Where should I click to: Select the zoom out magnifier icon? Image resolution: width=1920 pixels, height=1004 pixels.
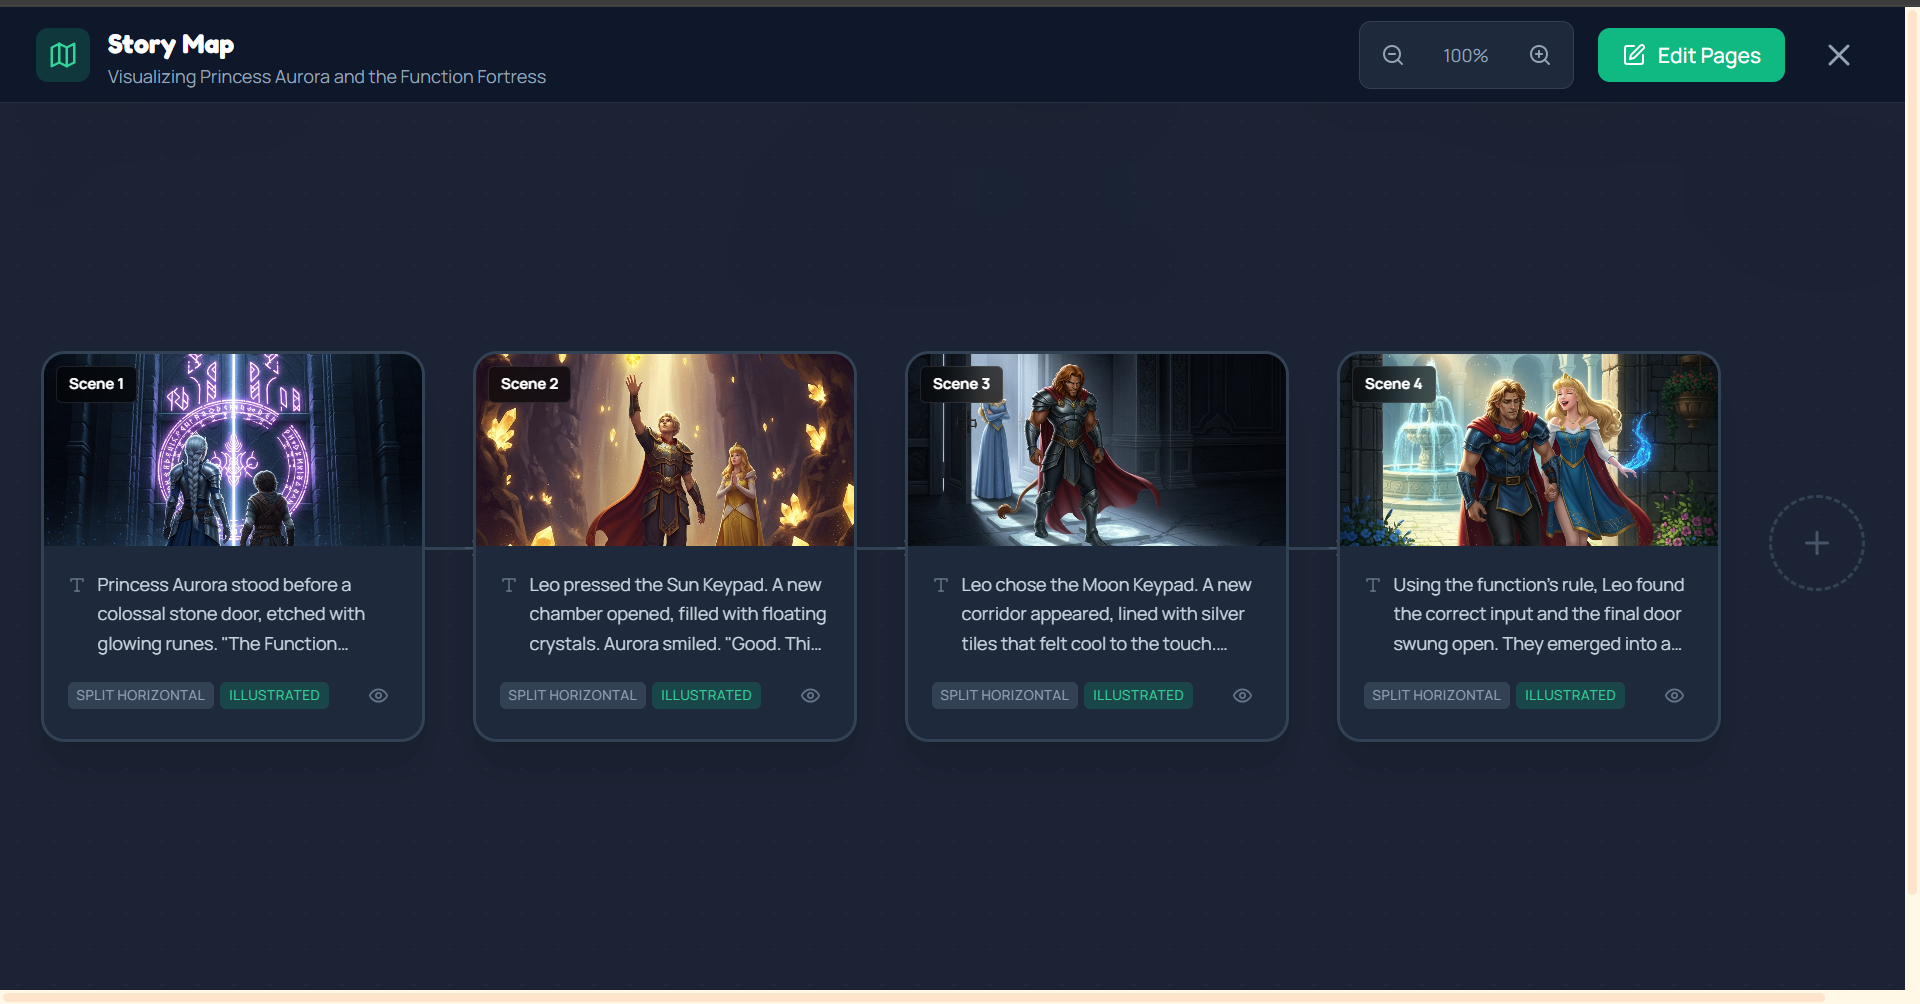(1391, 55)
